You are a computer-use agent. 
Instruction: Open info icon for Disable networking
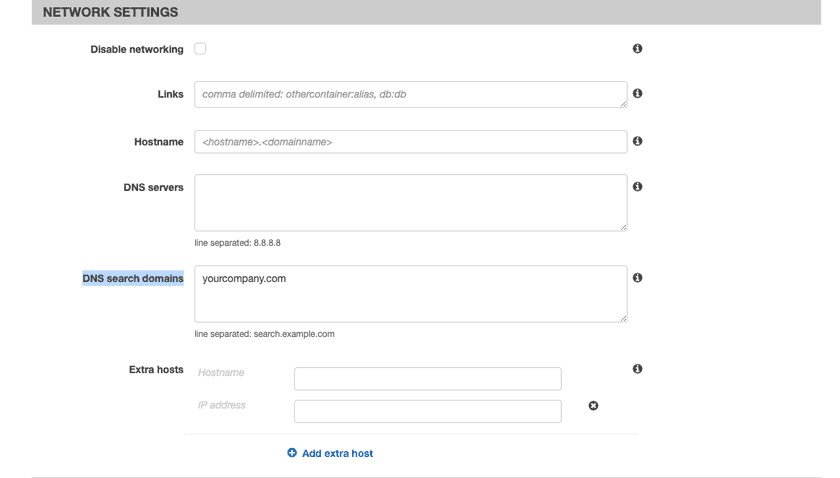click(x=637, y=49)
